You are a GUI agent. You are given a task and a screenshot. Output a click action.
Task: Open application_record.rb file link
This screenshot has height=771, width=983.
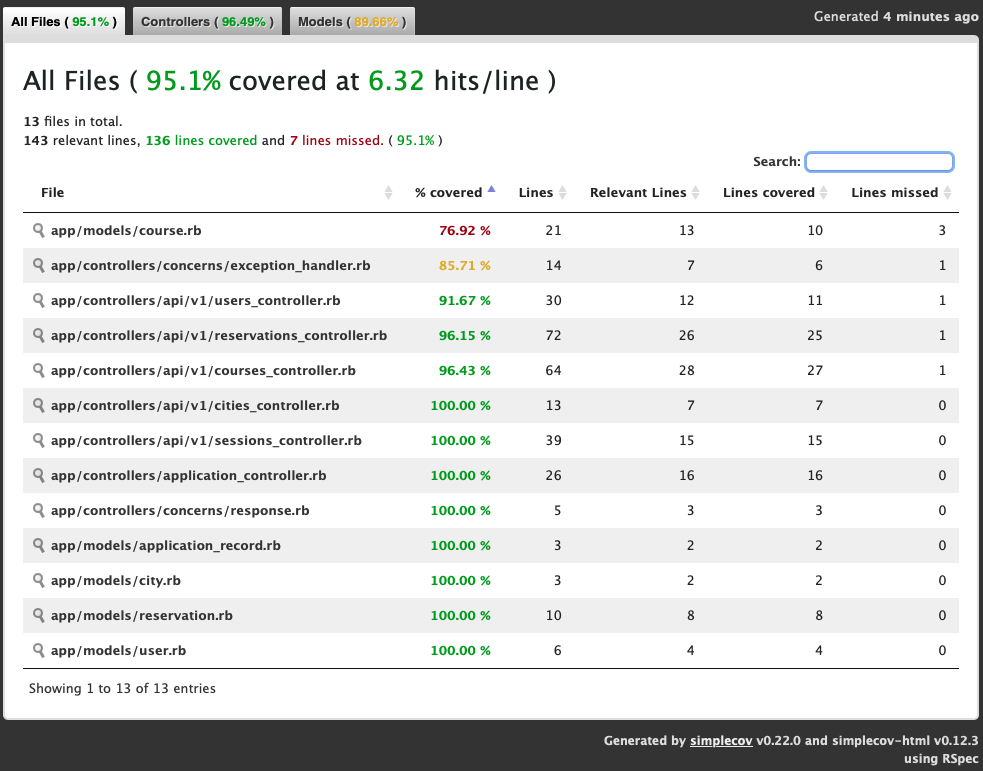[x=166, y=546]
